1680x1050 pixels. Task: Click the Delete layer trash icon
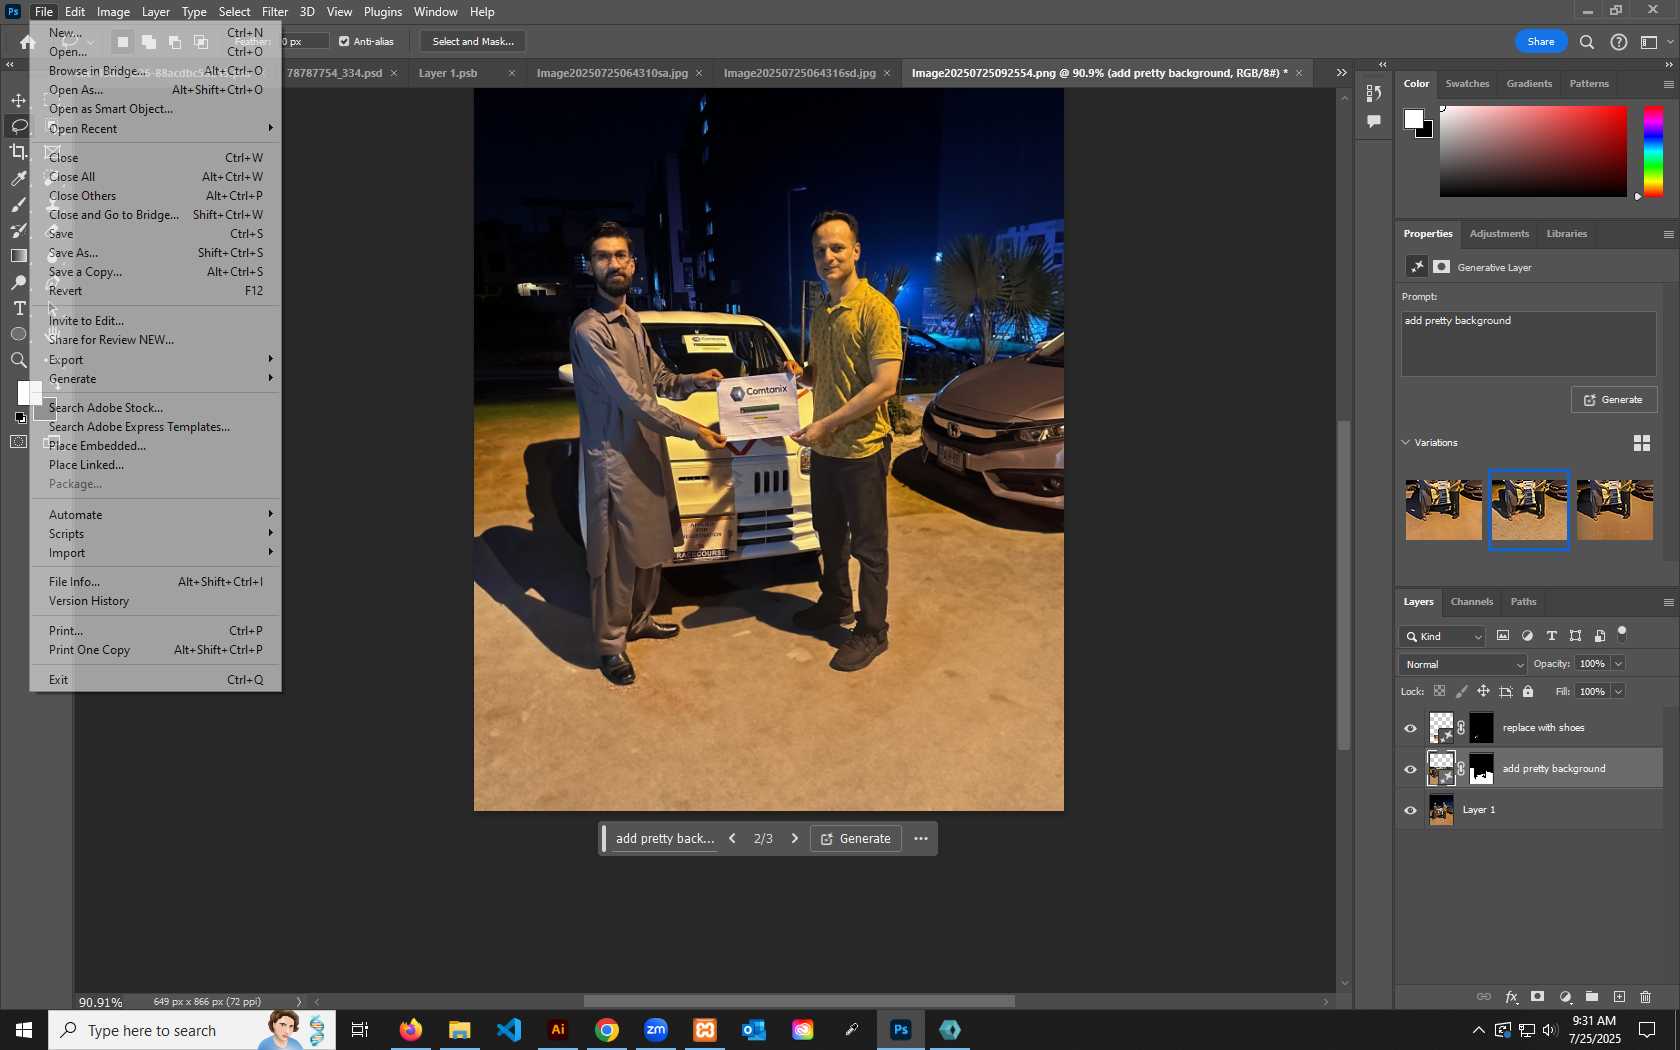[1646, 997]
